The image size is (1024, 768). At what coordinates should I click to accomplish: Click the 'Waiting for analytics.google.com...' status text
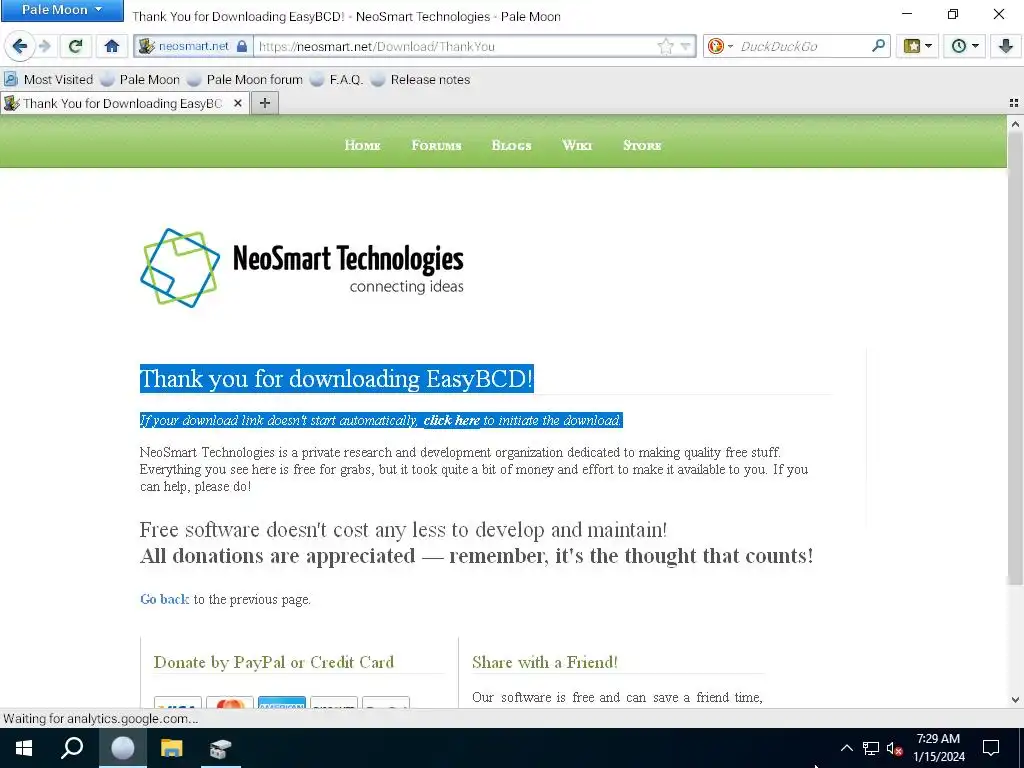click(x=100, y=719)
